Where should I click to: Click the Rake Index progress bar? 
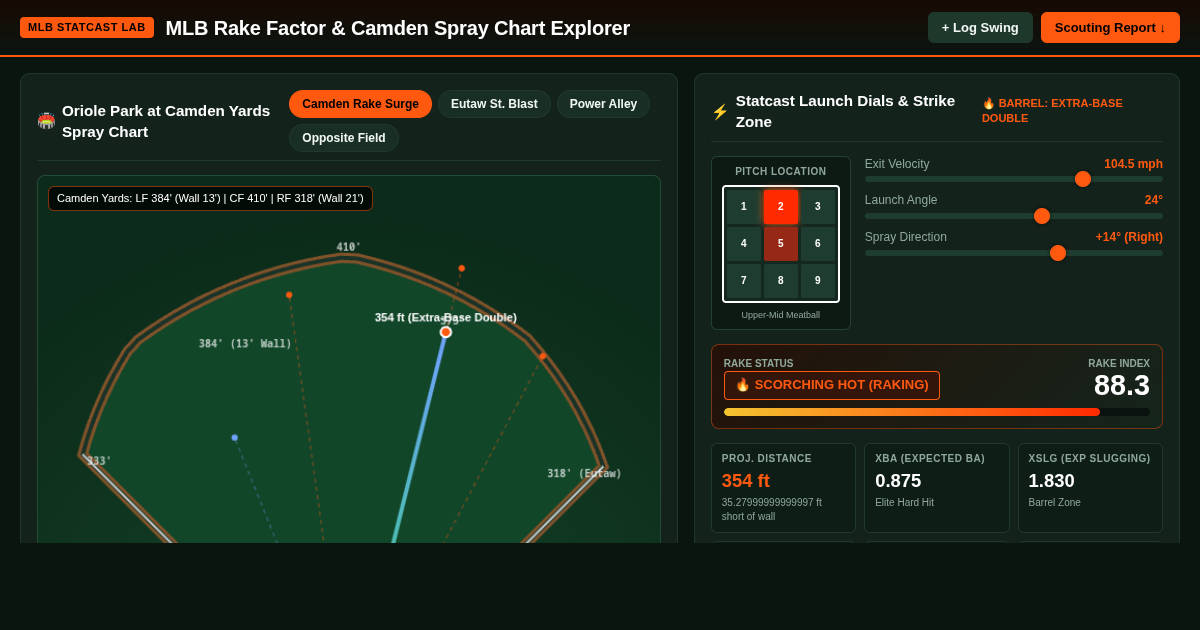point(937,412)
